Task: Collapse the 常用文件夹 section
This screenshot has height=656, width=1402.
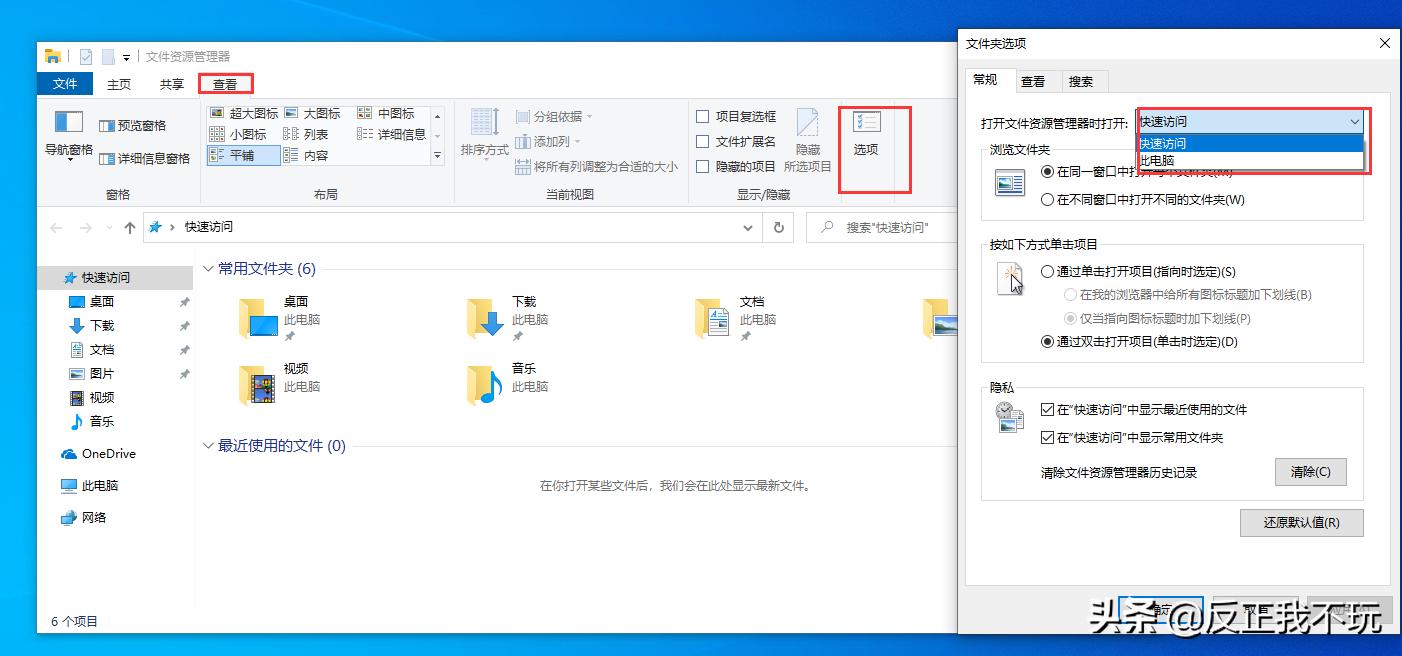Action: click(x=207, y=268)
